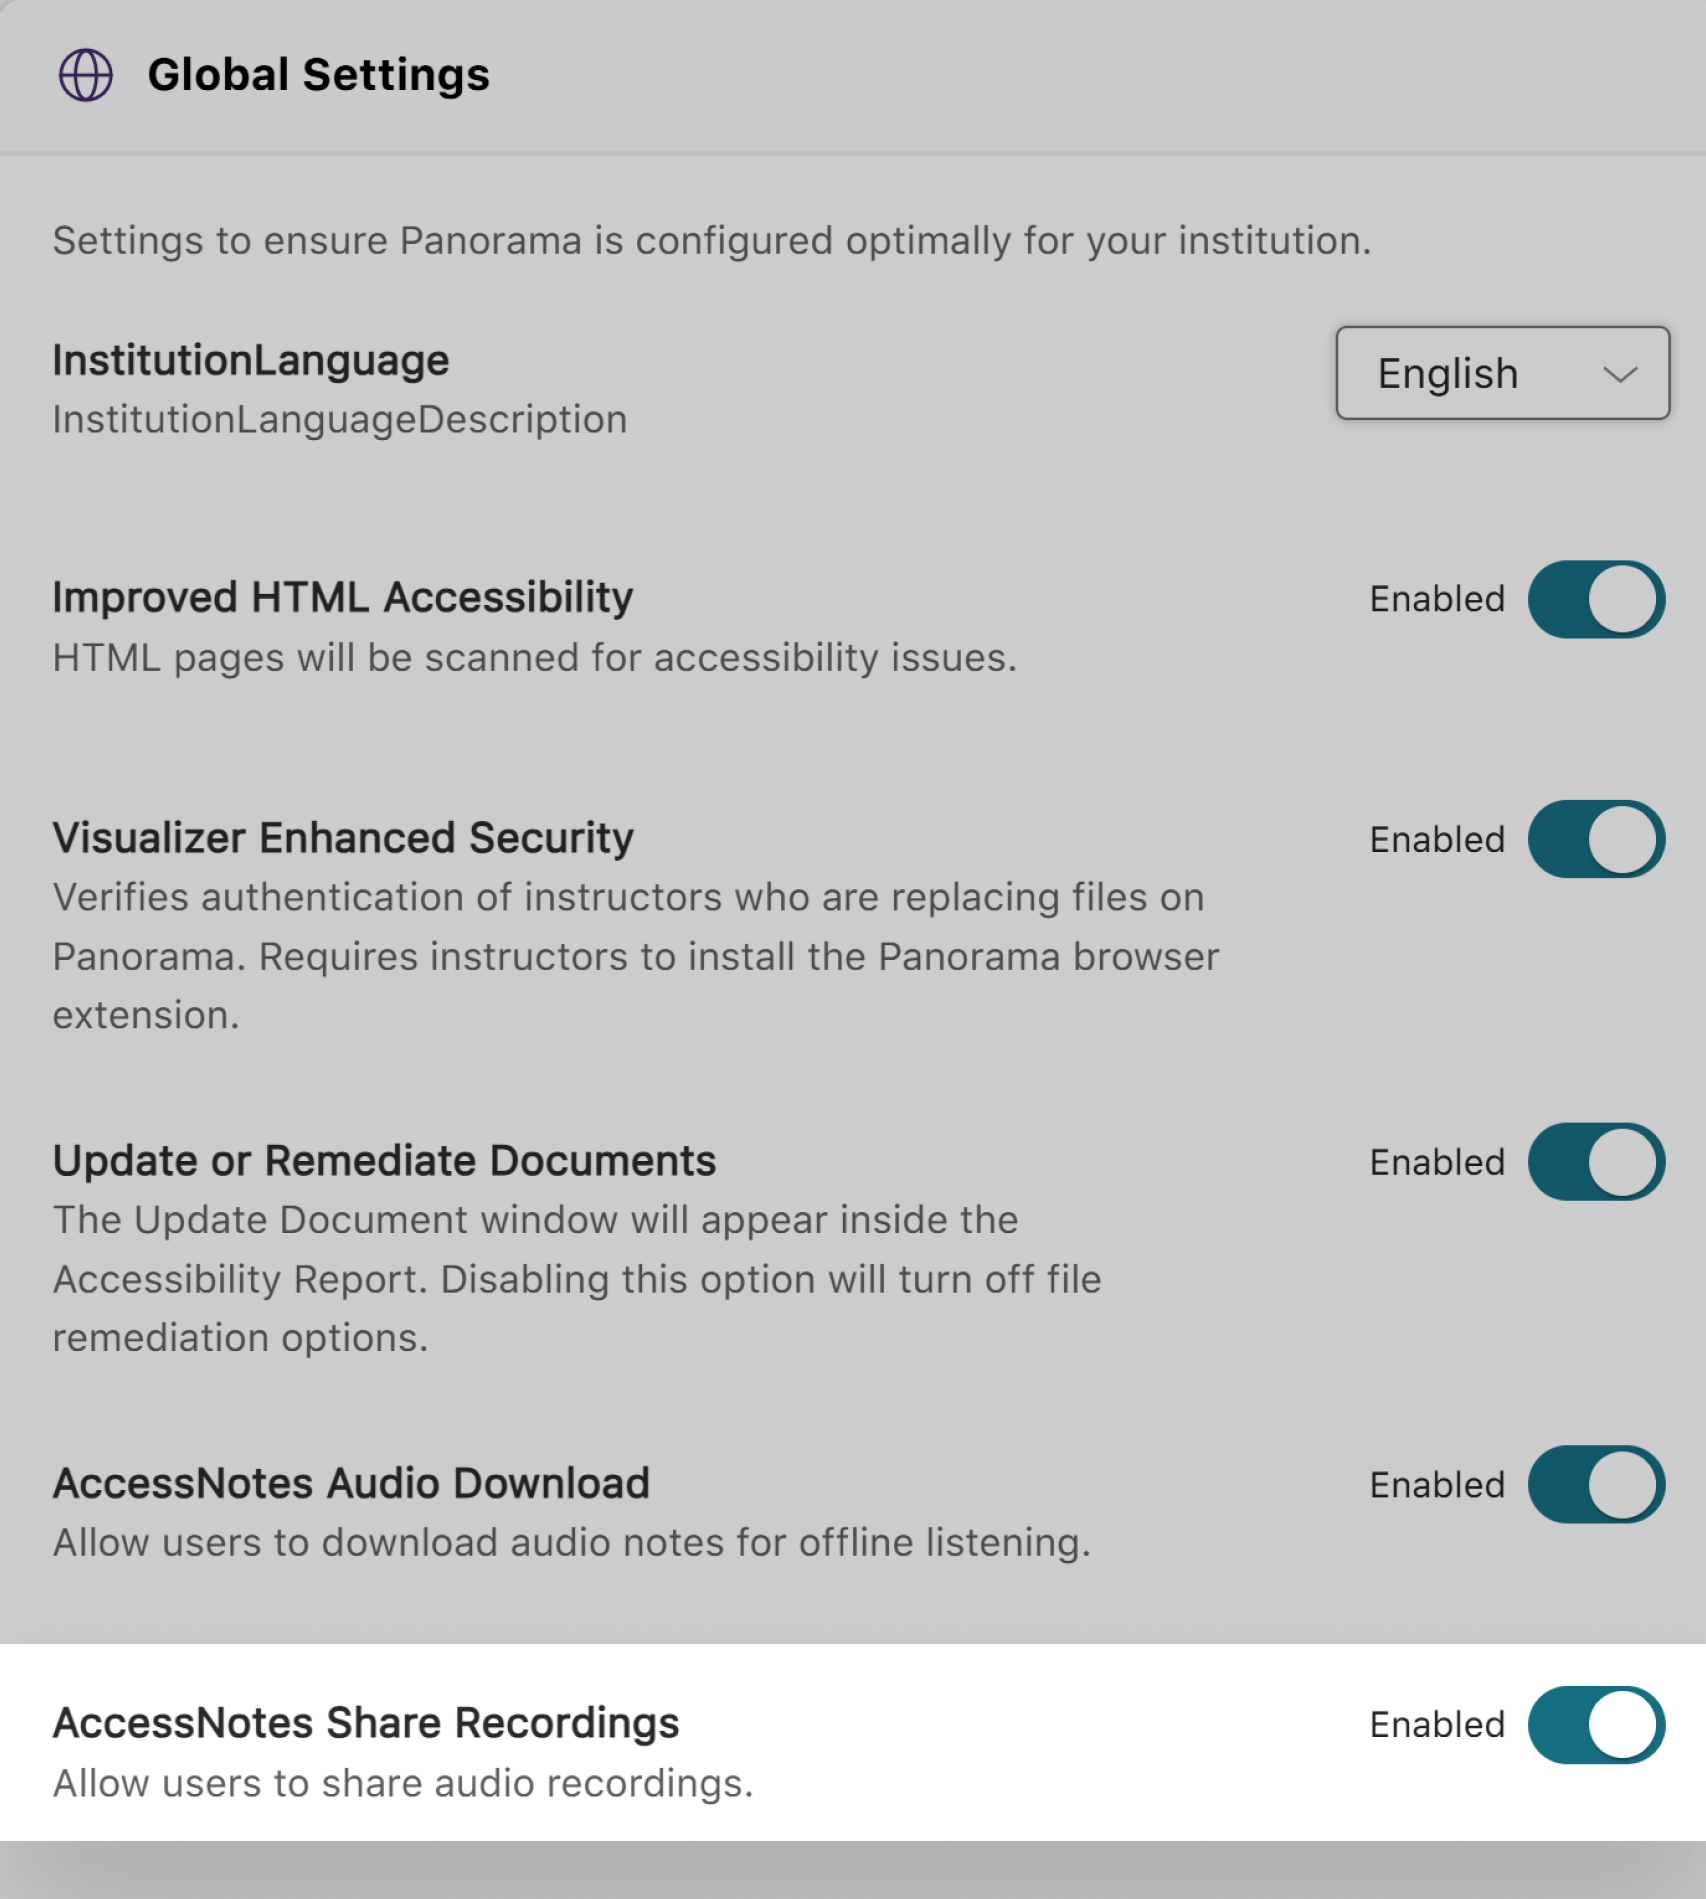Viewport: 1706px width, 1899px height.
Task: Click the Global Settings heading
Action: 318,75
